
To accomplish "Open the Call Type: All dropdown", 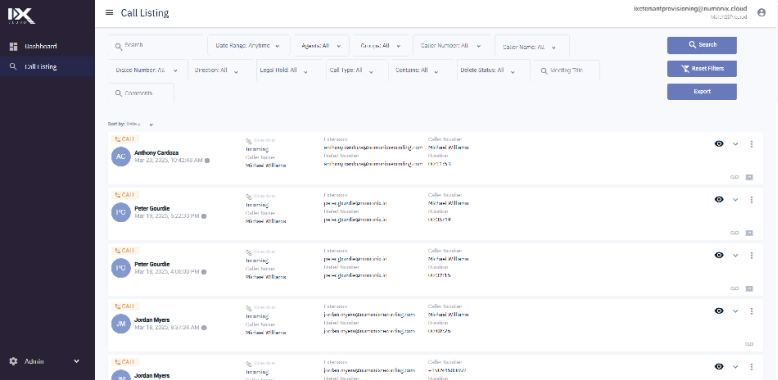I will 356,70.
